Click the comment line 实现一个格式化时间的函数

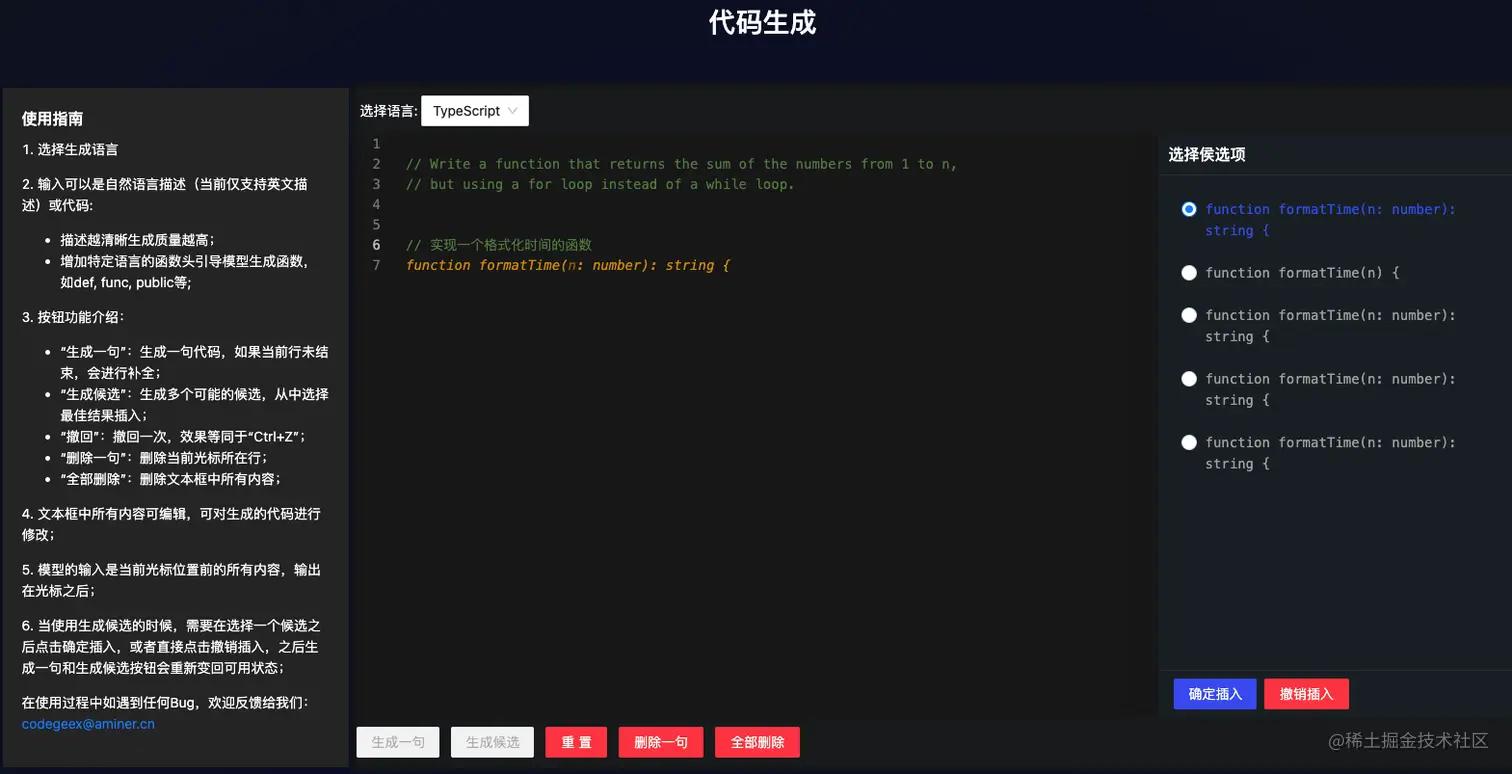point(499,245)
